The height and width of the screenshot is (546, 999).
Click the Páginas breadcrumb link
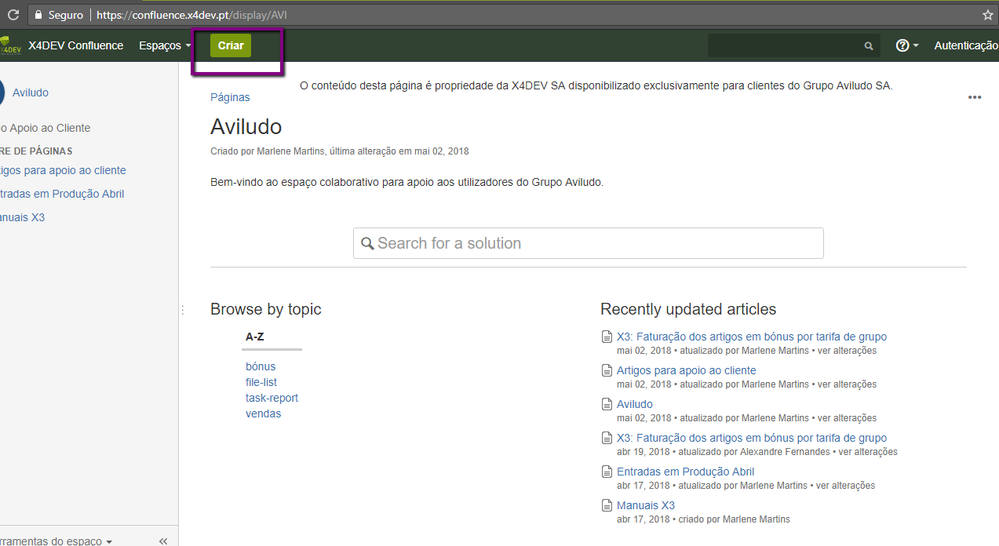point(230,97)
